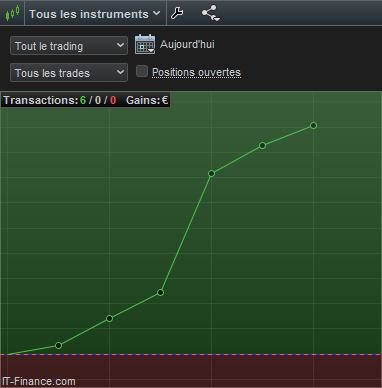382x388 pixels.
Task: Select the first trade point on curve
Action: point(58,345)
